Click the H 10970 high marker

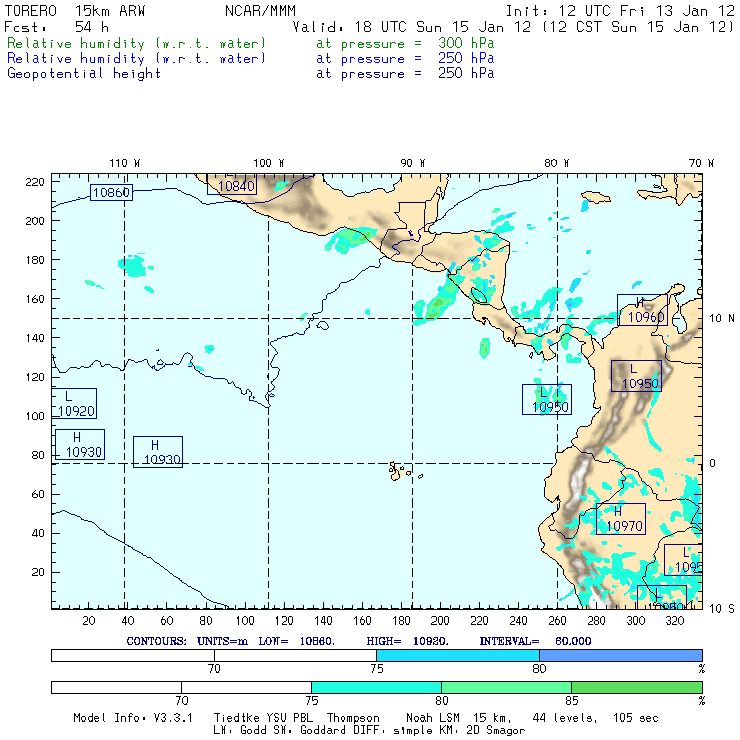coord(621,519)
